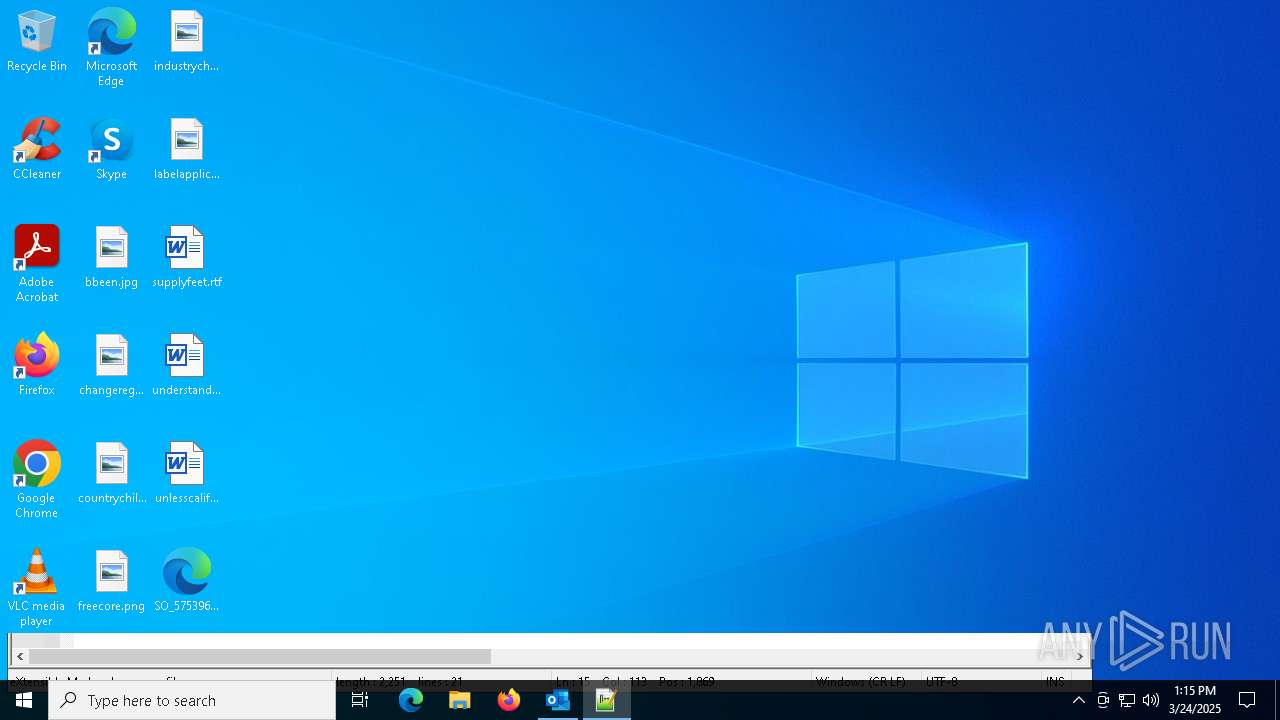Select the changereg... image file

point(111,366)
